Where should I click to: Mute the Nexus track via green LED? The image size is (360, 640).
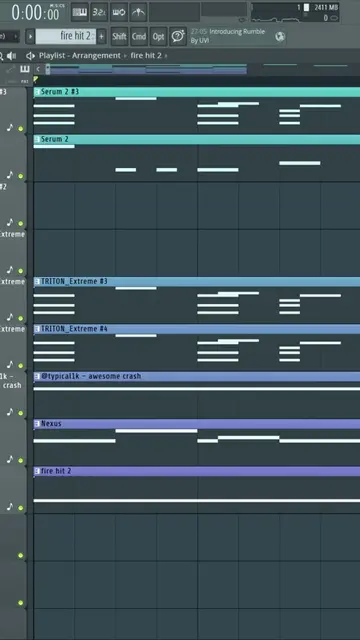(x=21, y=460)
